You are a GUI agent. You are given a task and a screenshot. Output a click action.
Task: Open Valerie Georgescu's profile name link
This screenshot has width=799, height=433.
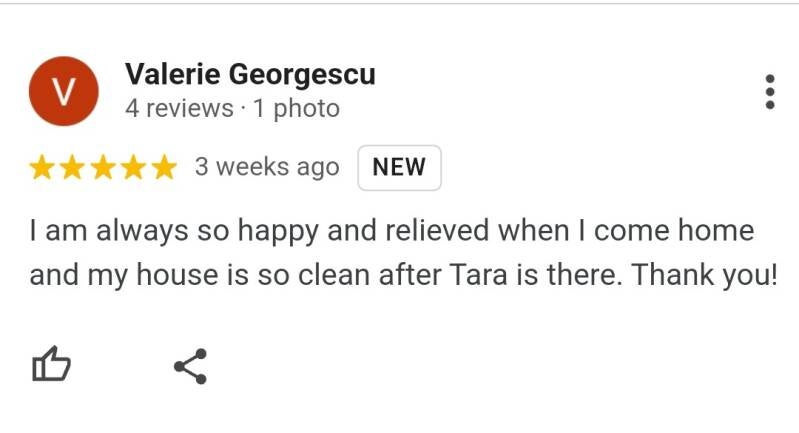coord(250,74)
